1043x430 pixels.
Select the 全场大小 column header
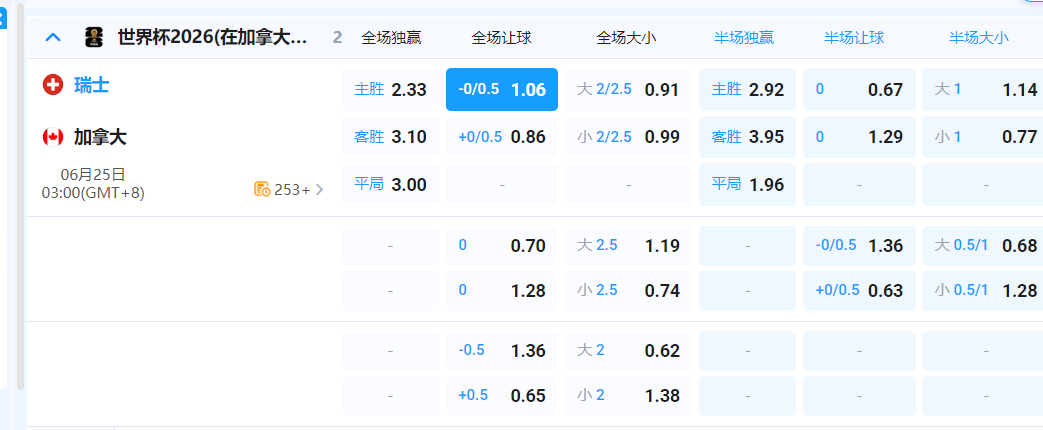(627, 37)
